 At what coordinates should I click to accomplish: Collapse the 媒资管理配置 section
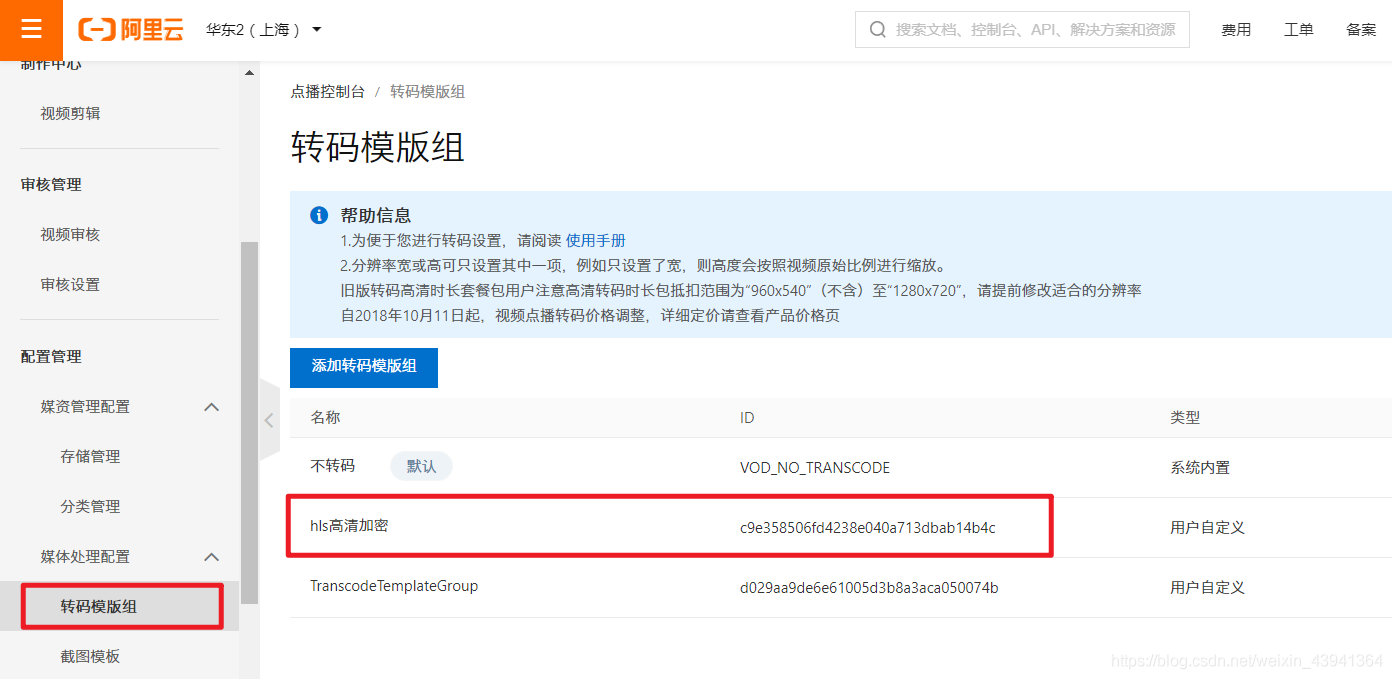point(211,407)
